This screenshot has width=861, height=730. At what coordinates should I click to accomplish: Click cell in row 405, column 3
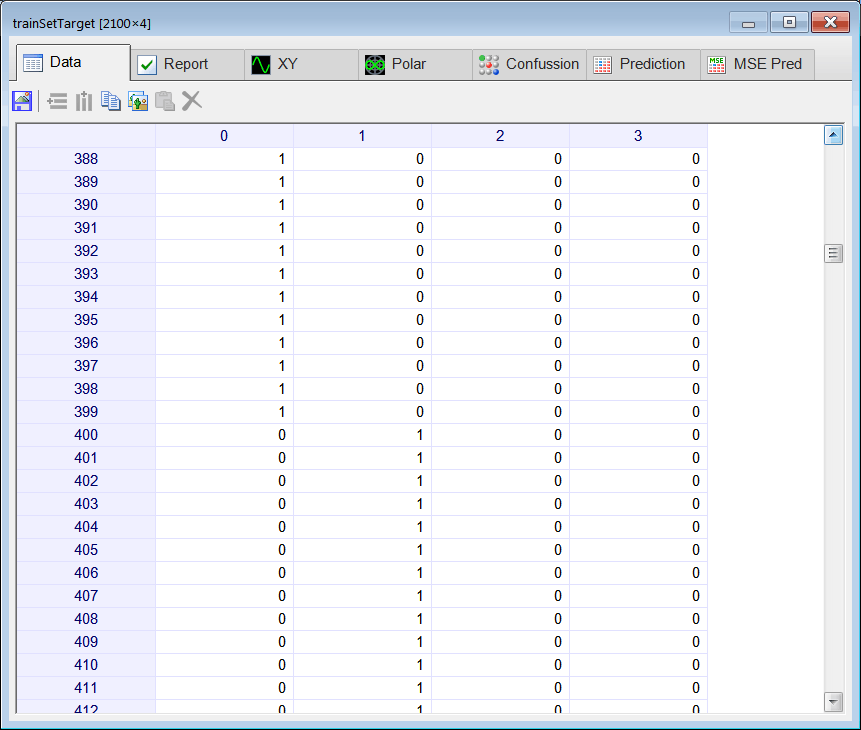(638, 550)
